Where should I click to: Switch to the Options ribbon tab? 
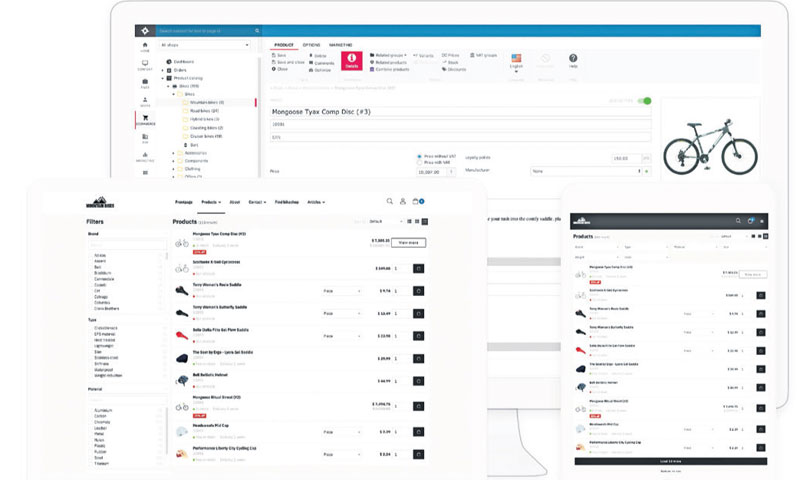pyautogui.click(x=312, y=45)
